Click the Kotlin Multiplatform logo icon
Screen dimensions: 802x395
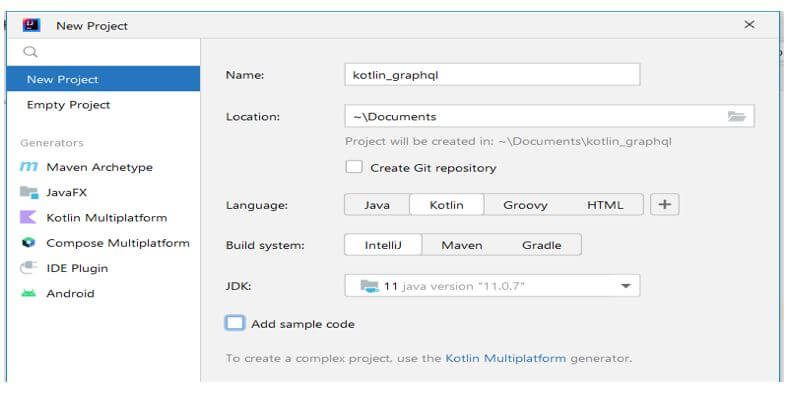pos(28,217)
